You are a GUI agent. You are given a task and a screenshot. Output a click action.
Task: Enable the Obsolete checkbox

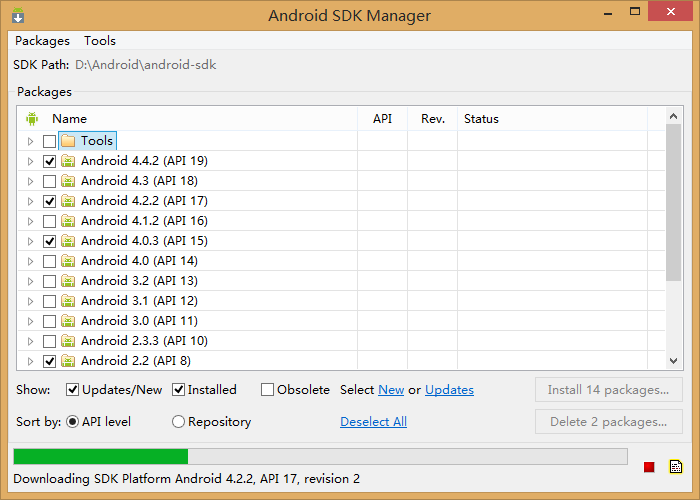pyautogui.click(x=267, y=390)
